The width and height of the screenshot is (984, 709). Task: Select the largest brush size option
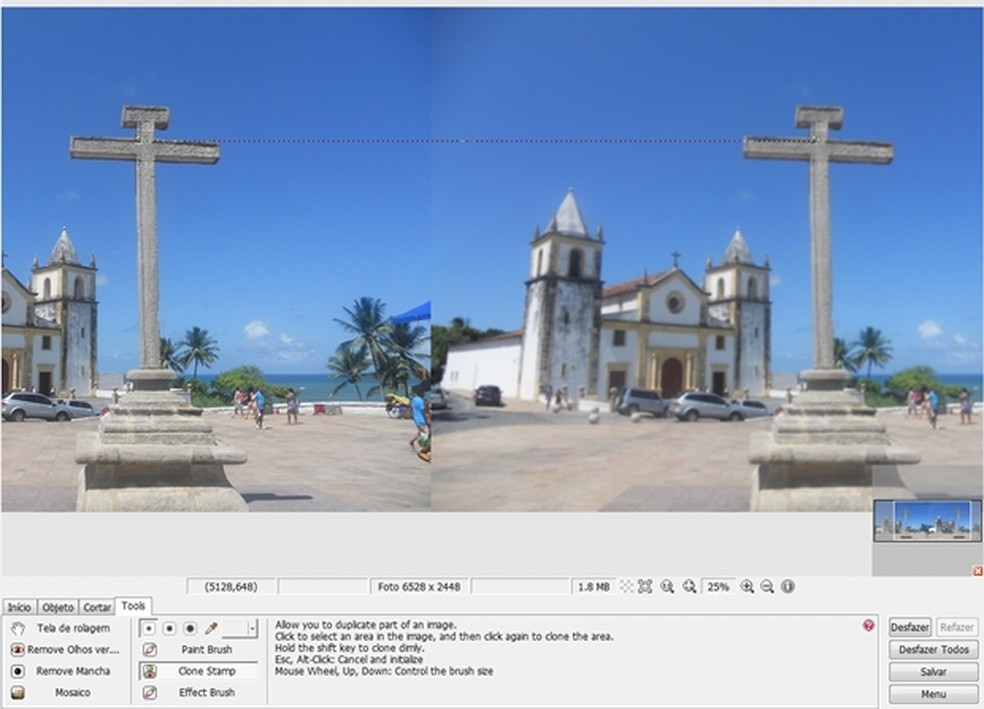189,629
